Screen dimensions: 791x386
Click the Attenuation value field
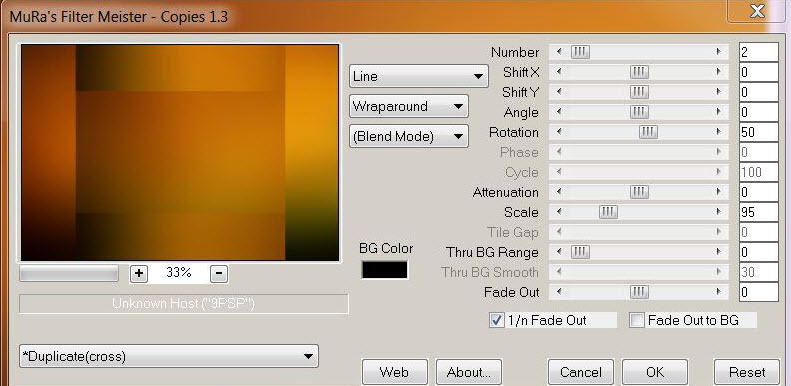pyautogui.click(x=759, y=192)
